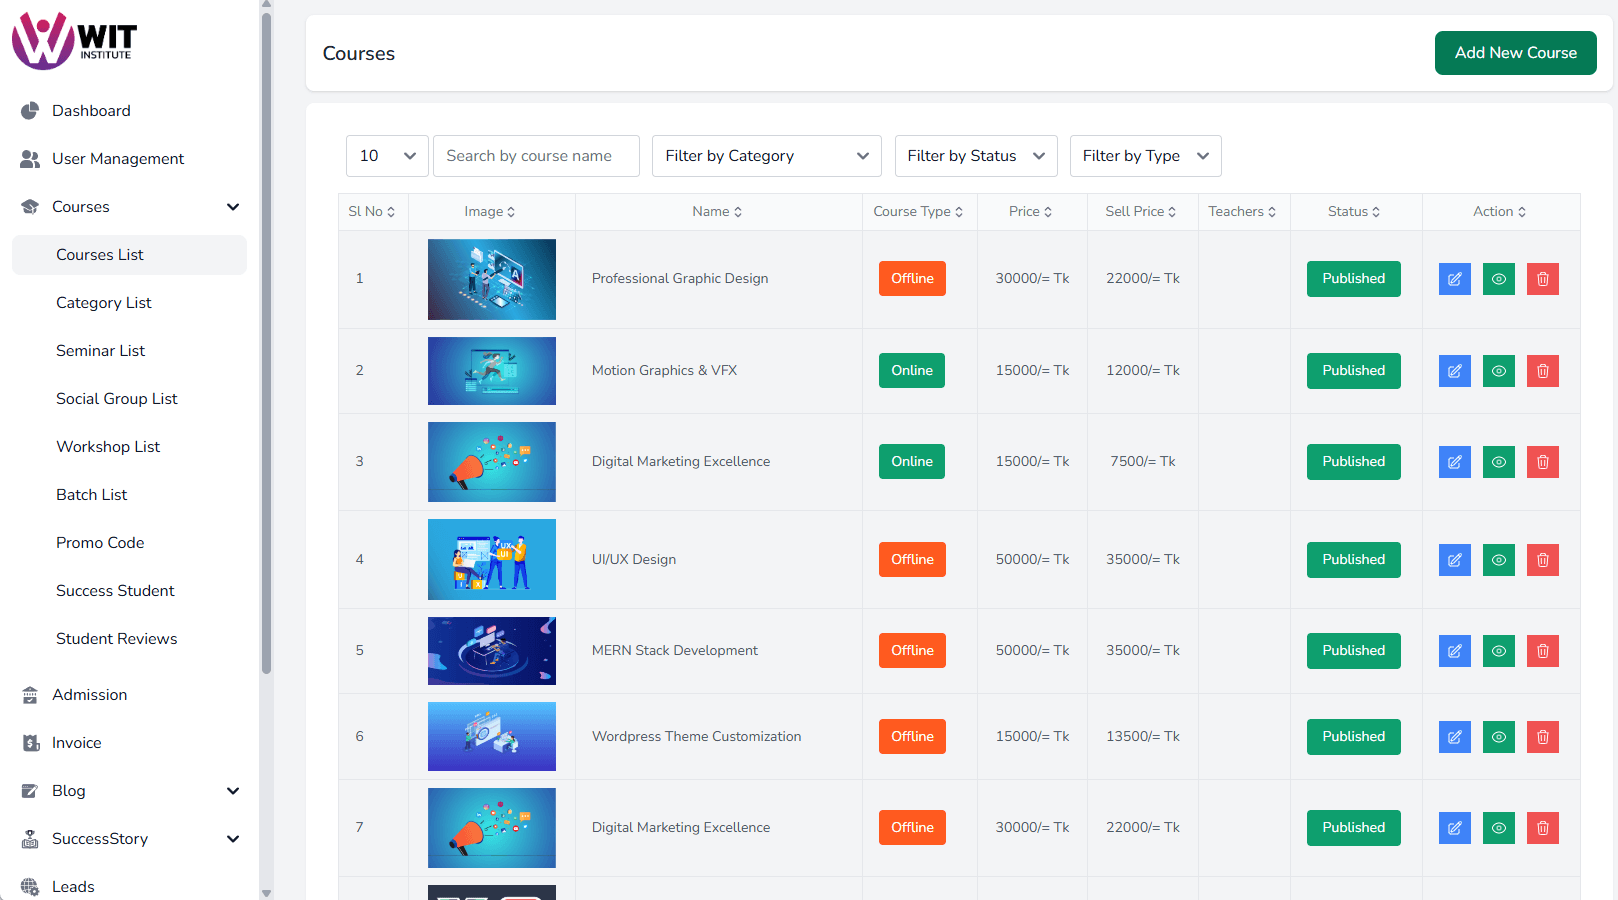Click the Search by course name field
Image resolution: width=1618 pixels, height=900 pixels.
coord(536,156)
